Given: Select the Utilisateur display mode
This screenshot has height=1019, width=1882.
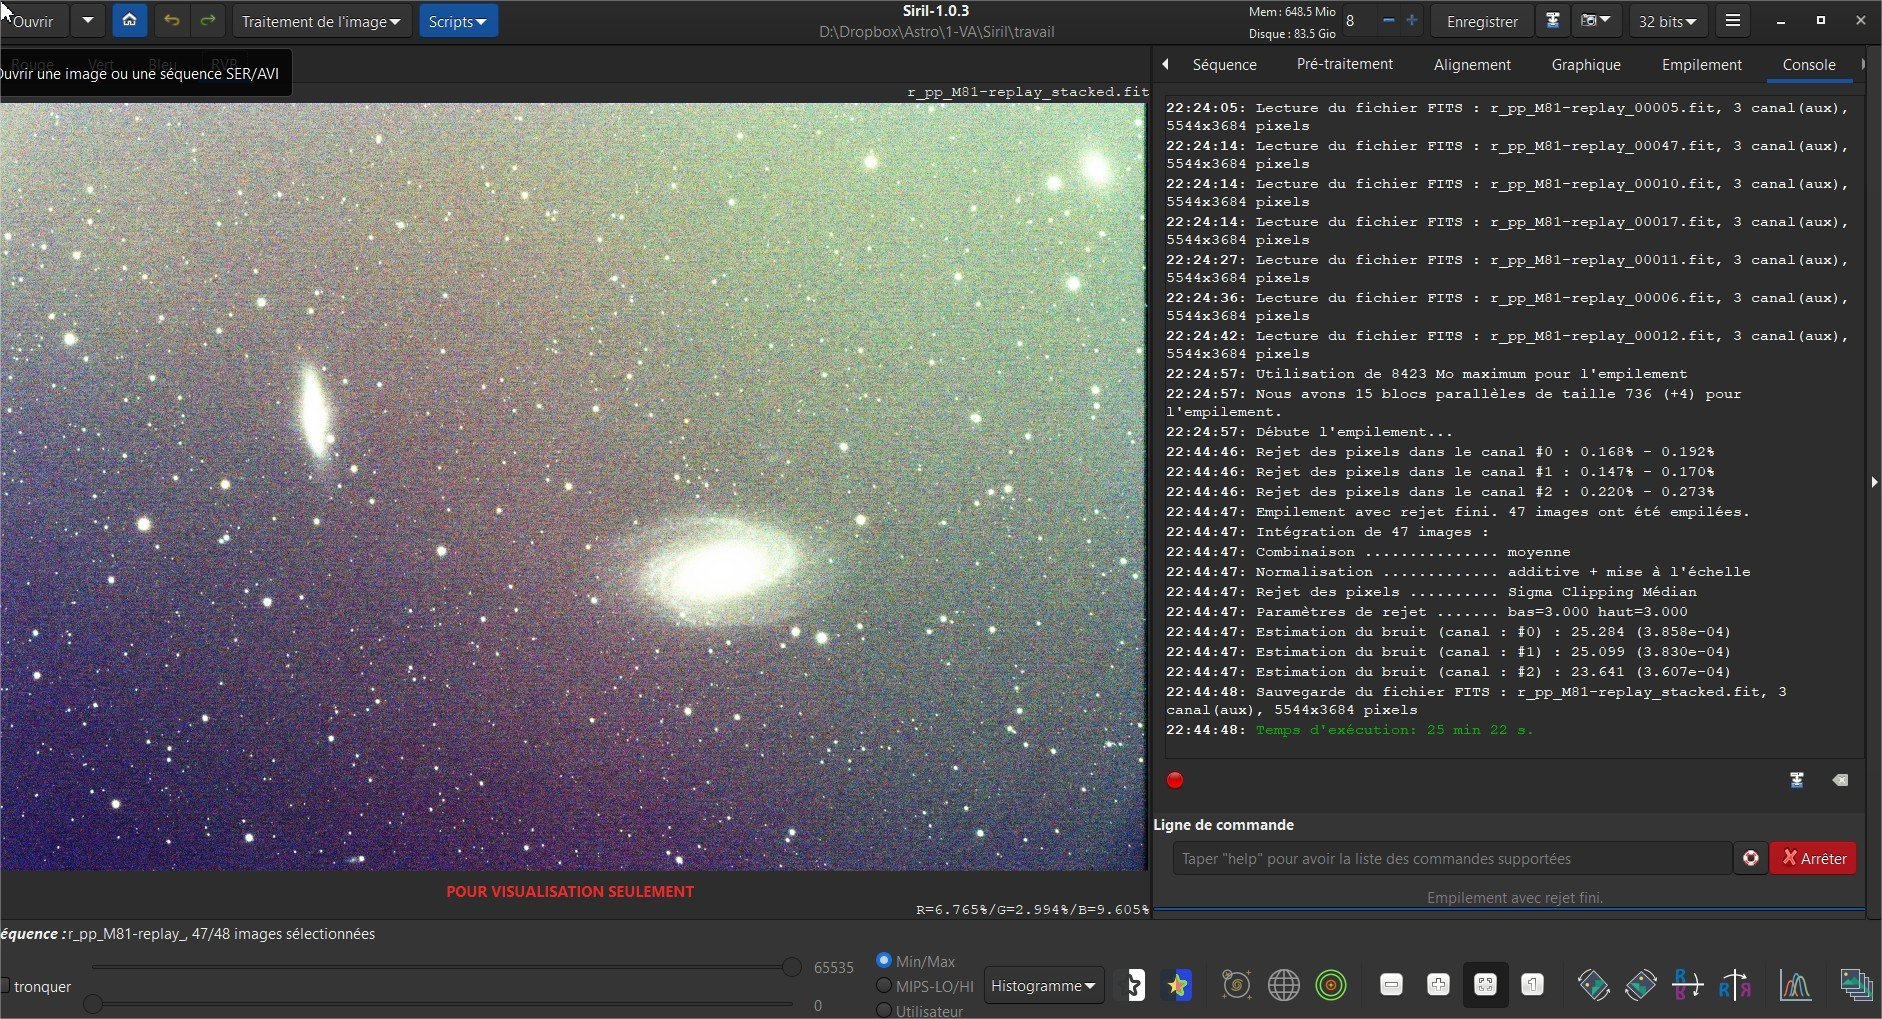Looking at the screenshot, I should tap(884, 1010).
